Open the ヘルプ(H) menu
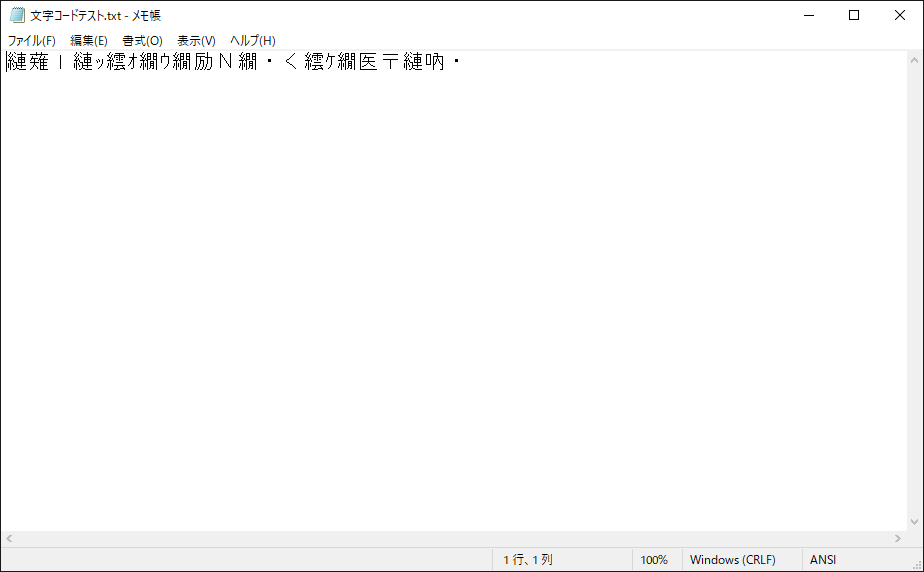 pyautogui.click(x=252, y=41)
